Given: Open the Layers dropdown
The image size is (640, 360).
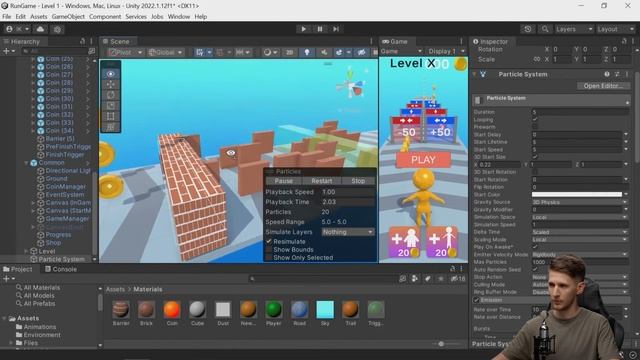Looking at the screenshot, I should [x=574, y=29].
